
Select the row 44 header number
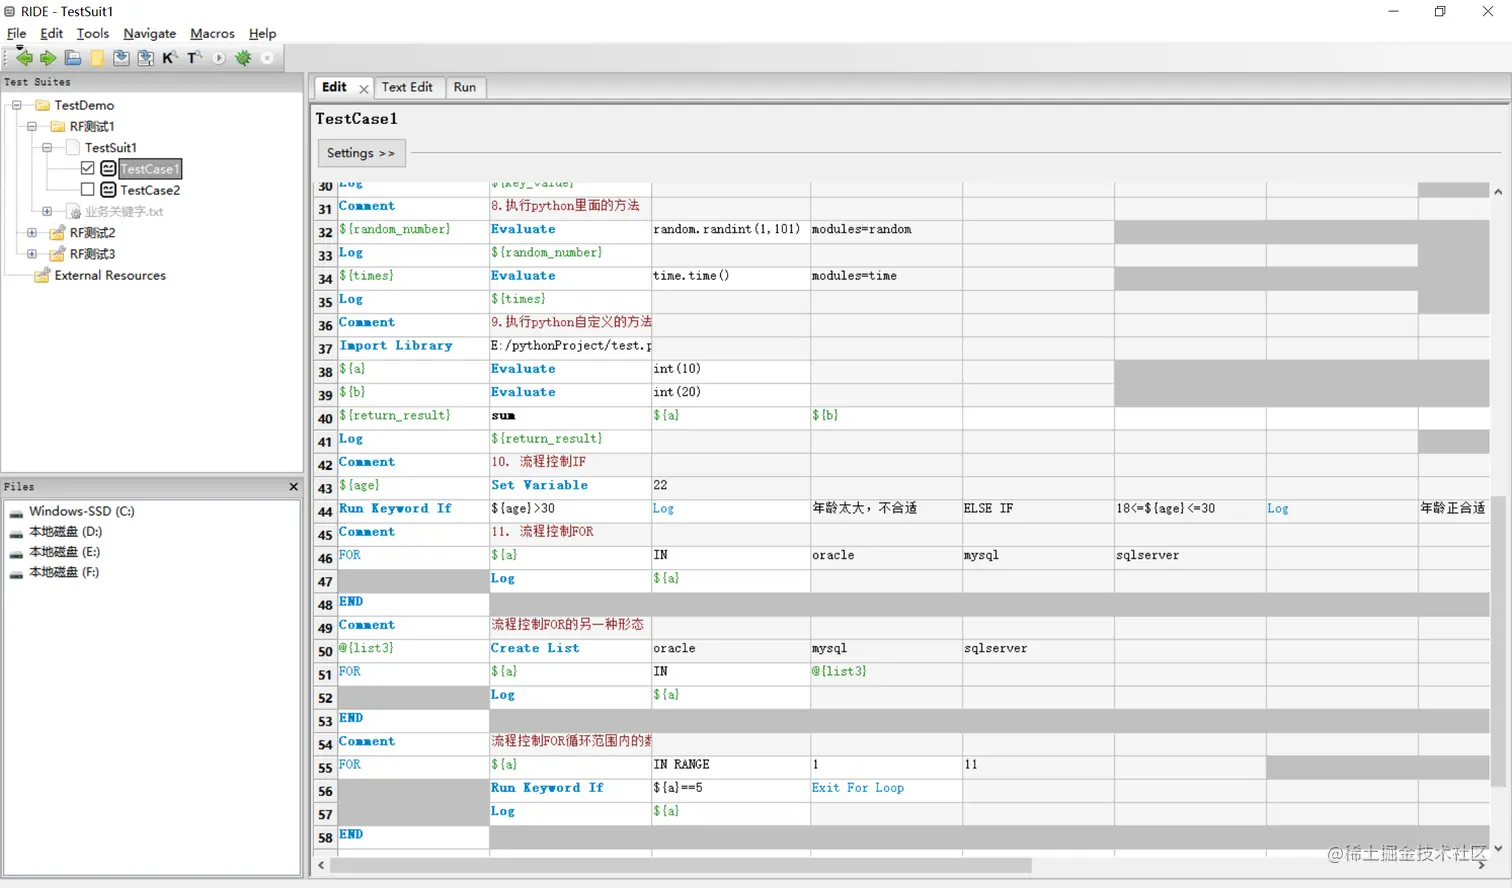tap(325, 511)
